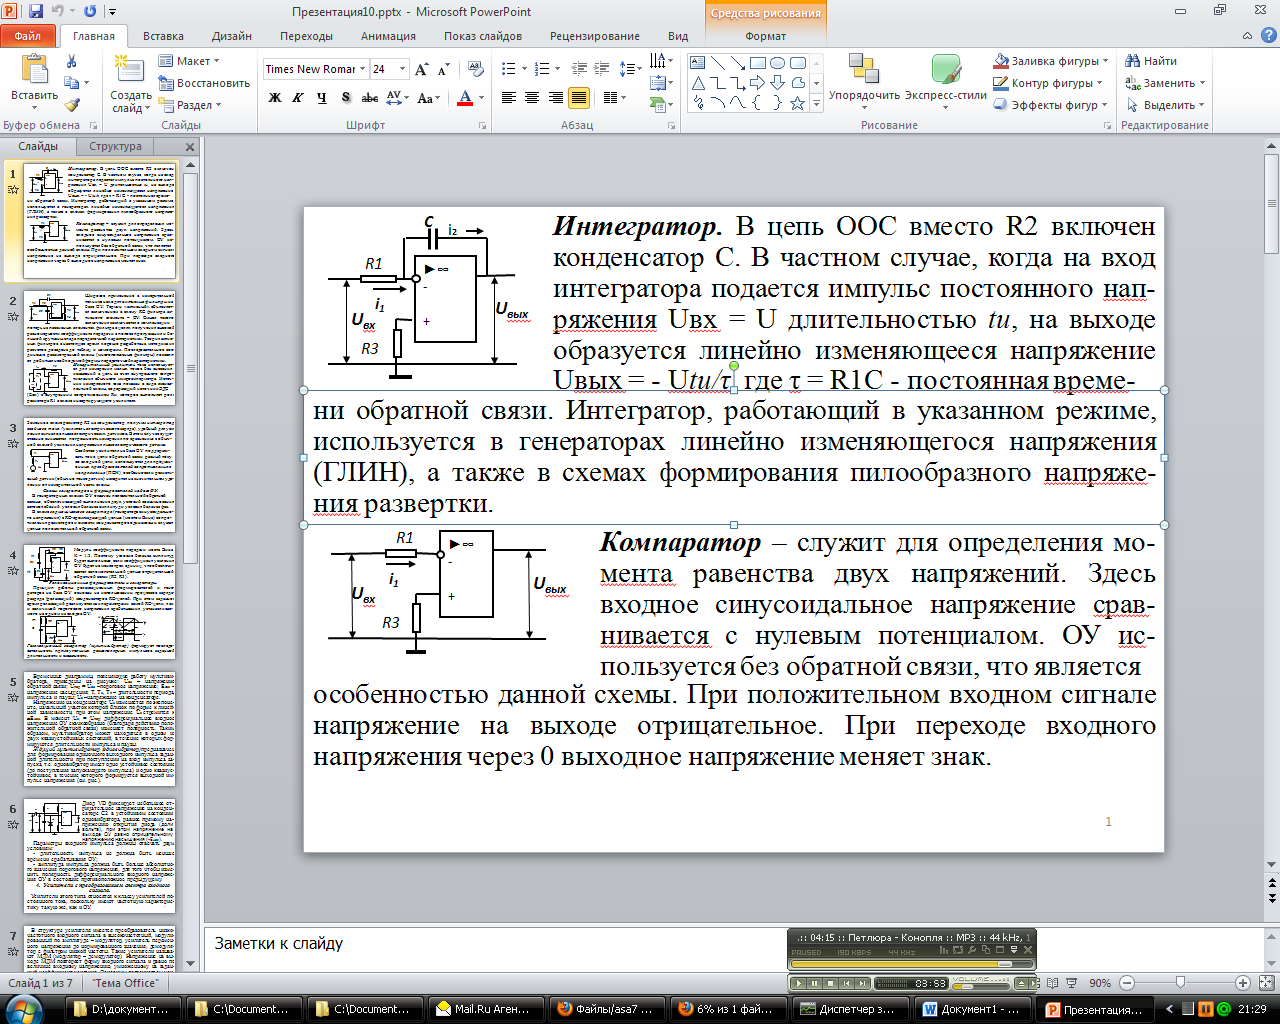Viewport: 1280px width, 1024px height.
Task: Toggle Justify text alignment
Action: click(578, 98)
